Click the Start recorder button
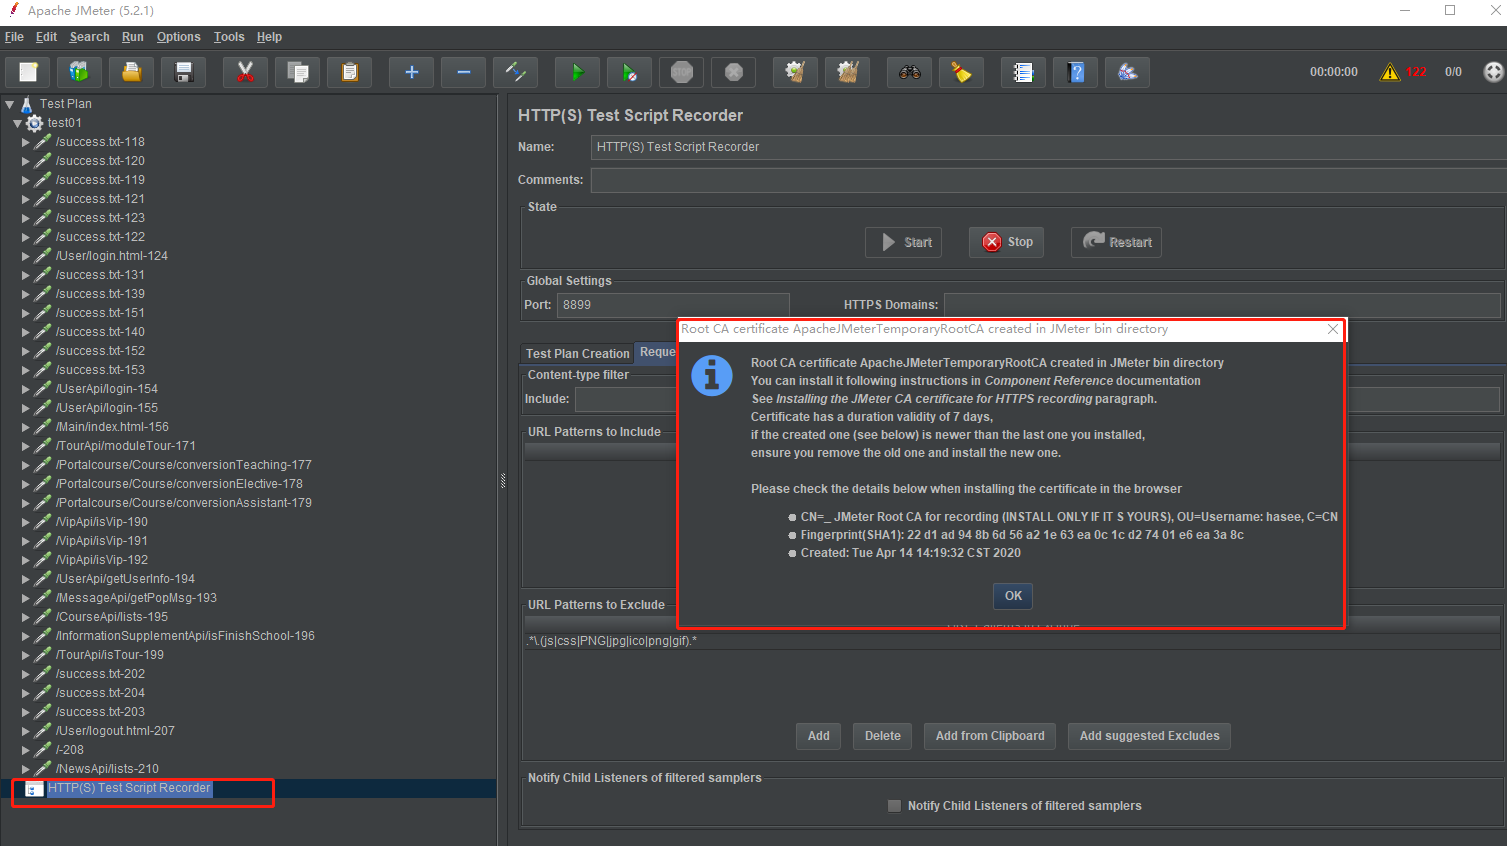1507x846 pixels. point(903,242)
